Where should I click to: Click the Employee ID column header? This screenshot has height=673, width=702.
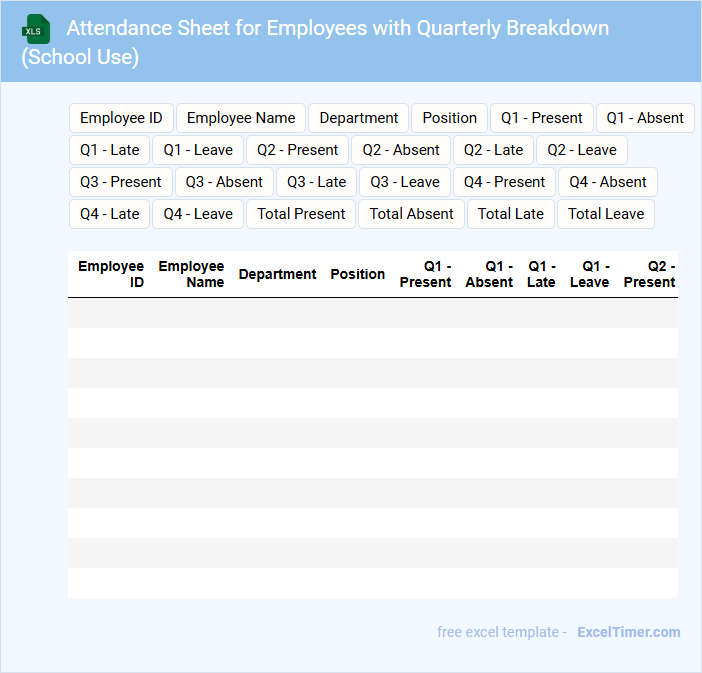pyautogui.click(x=111, y=274)
